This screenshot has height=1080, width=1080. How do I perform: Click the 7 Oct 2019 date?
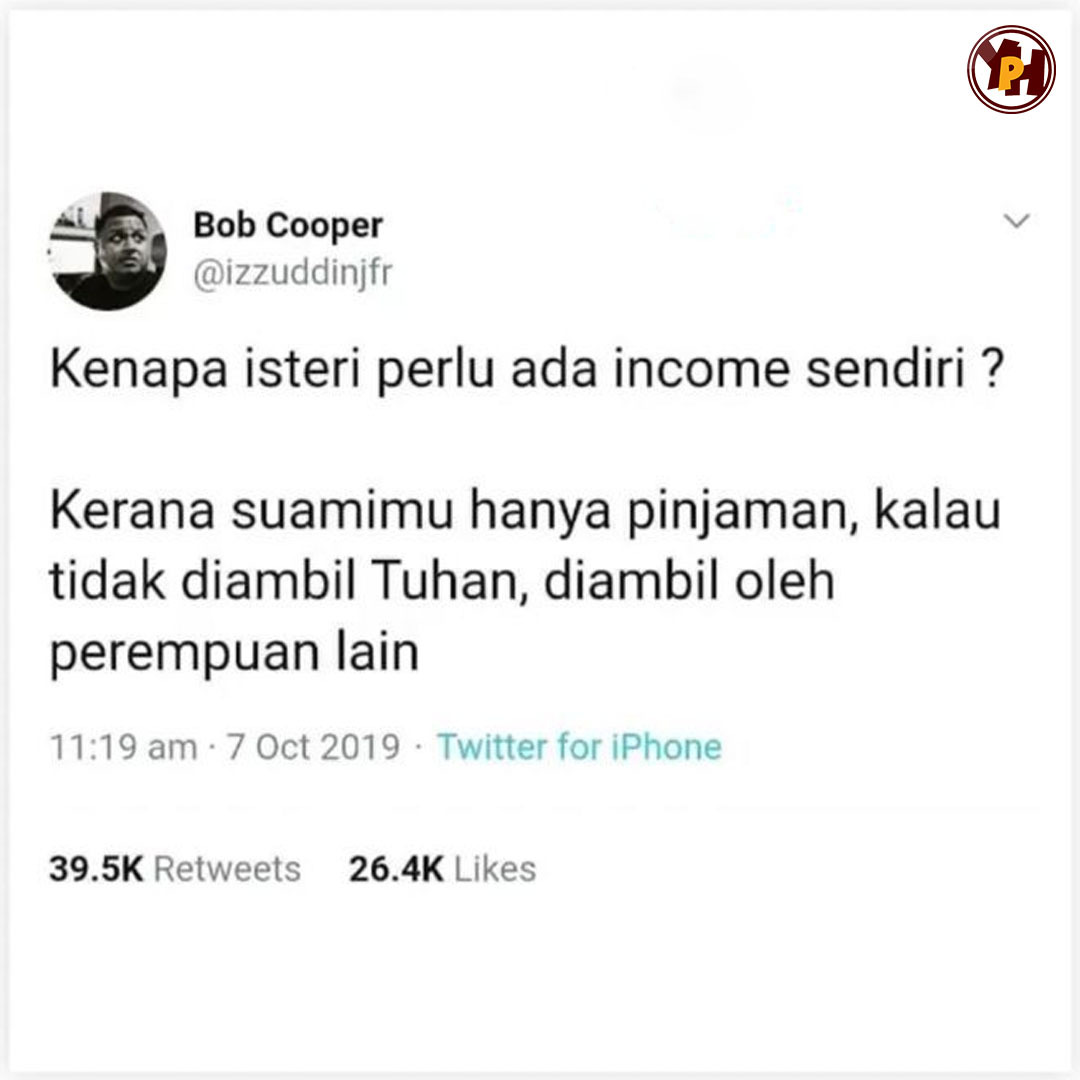[x=313, y=747]
